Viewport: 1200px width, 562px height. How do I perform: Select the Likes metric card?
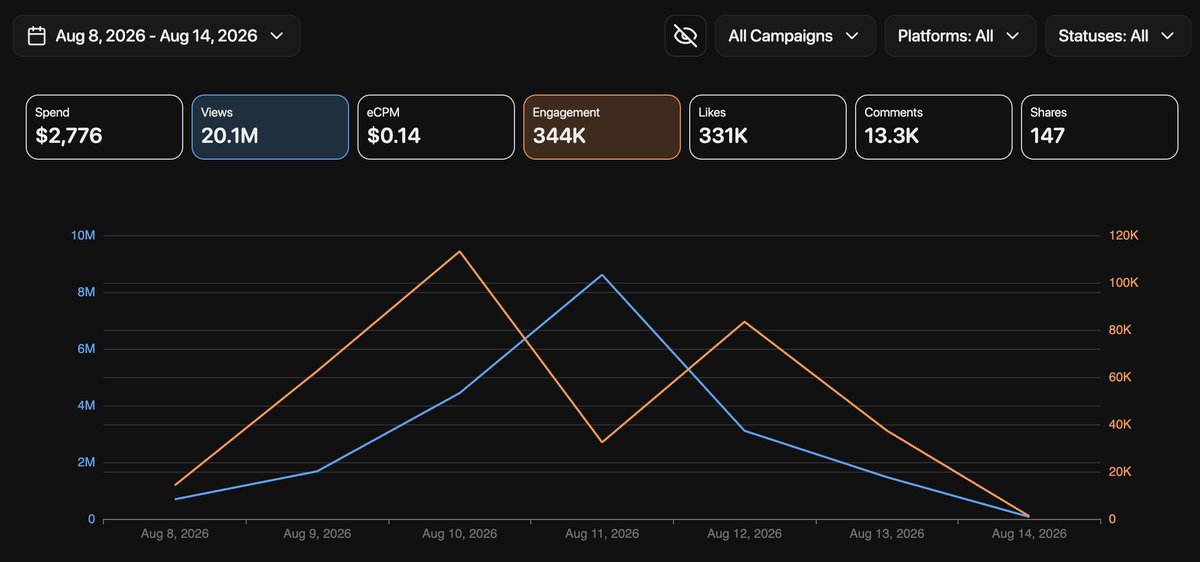pyautogui.click(x=768, y=127)
